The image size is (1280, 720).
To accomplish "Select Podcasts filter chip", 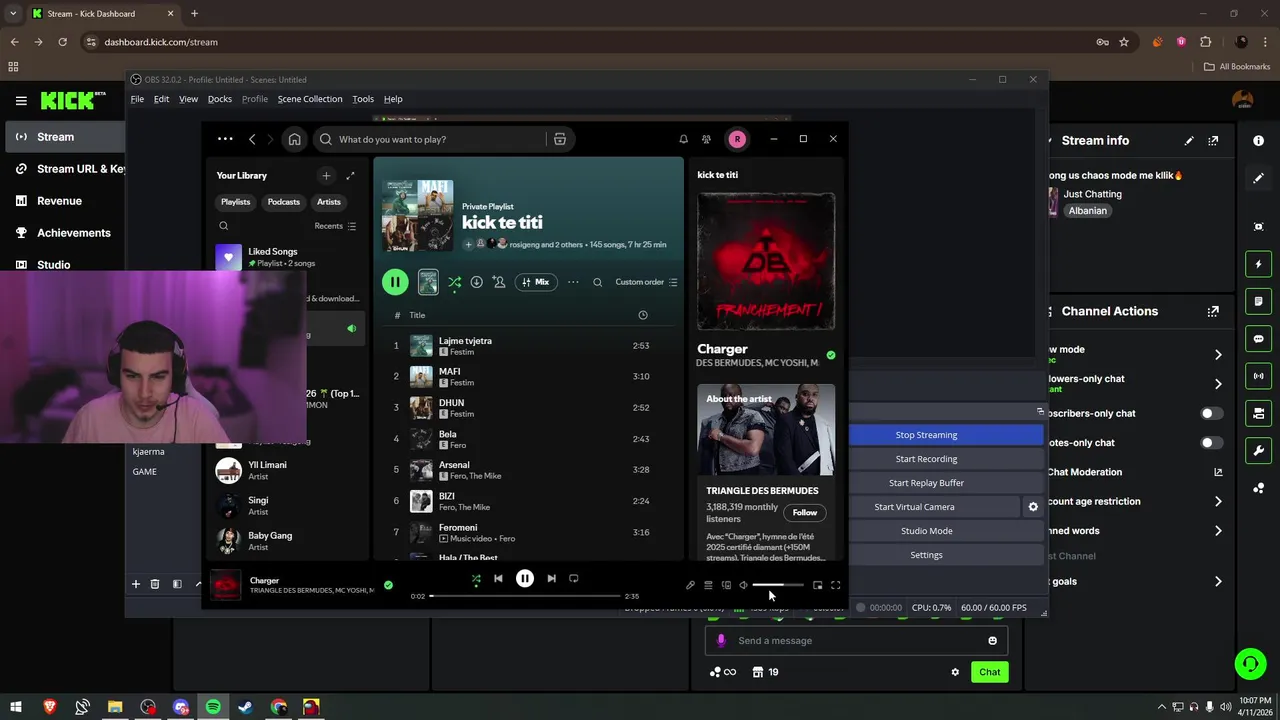I will point(284,202).
